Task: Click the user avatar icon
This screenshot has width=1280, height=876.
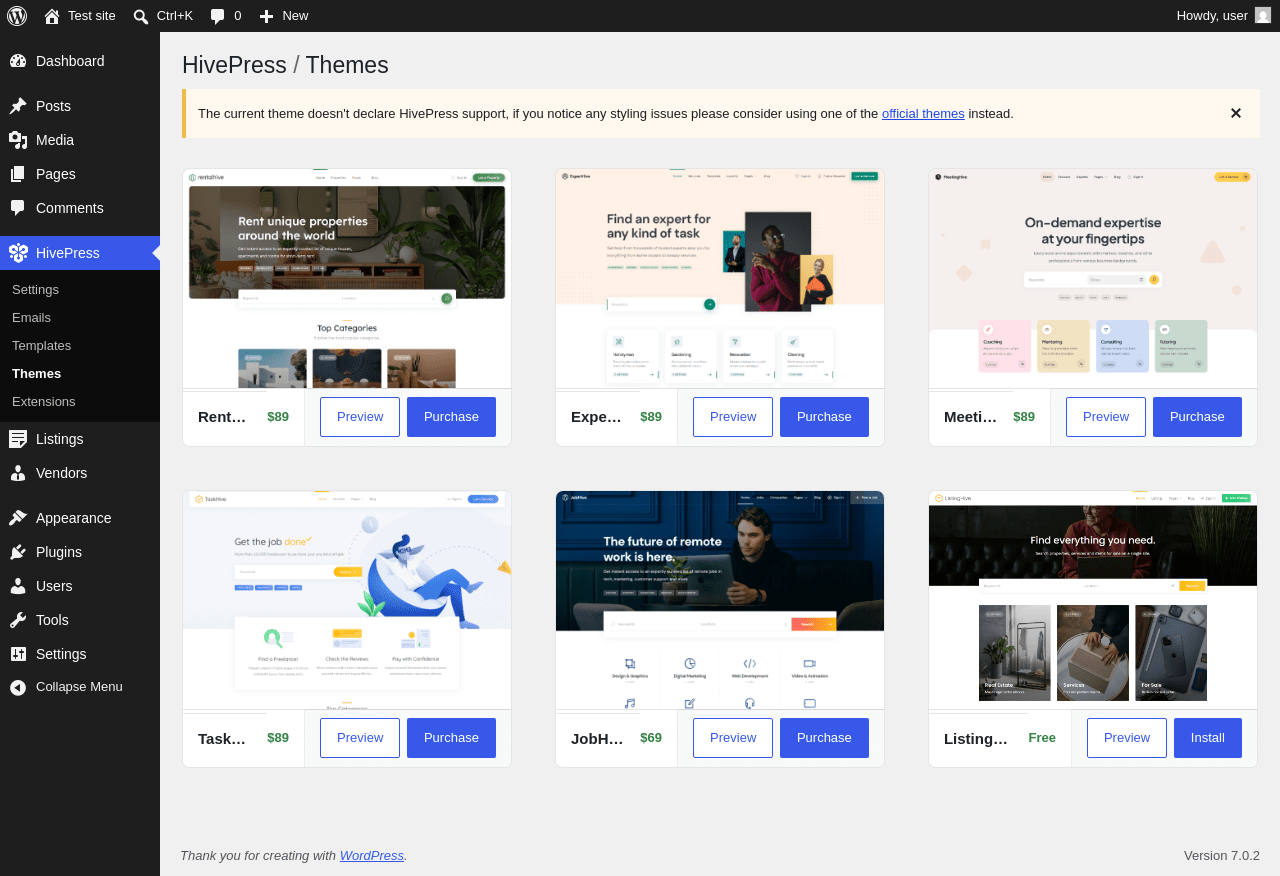Action: pos(1263,15)
